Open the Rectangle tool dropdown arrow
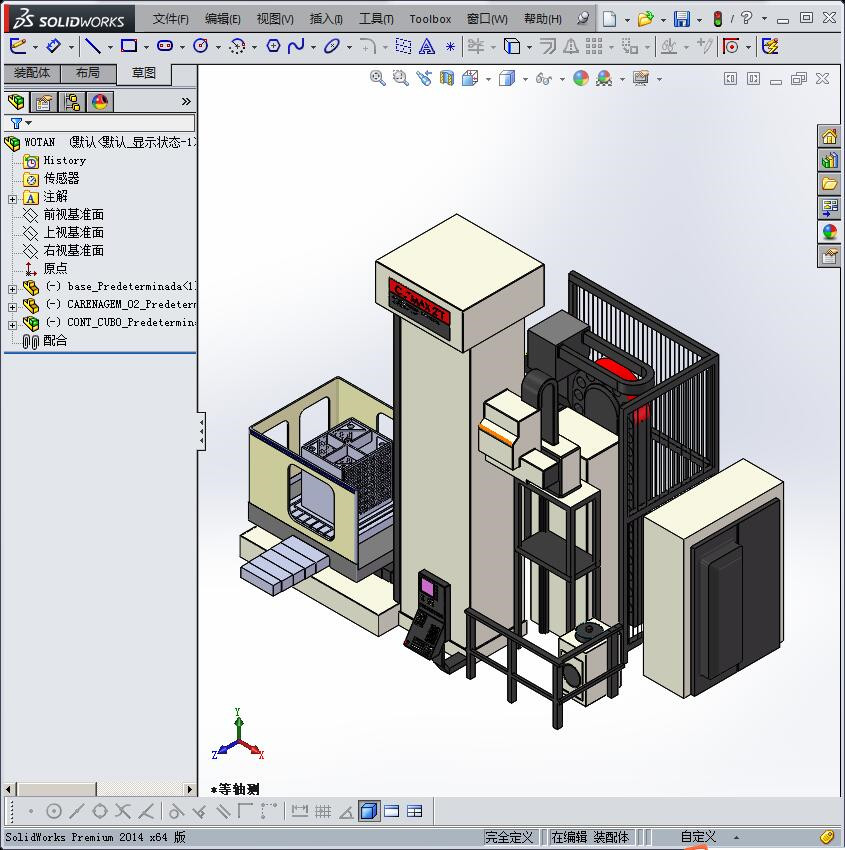845x850 pixels. [x=146, y=48]
